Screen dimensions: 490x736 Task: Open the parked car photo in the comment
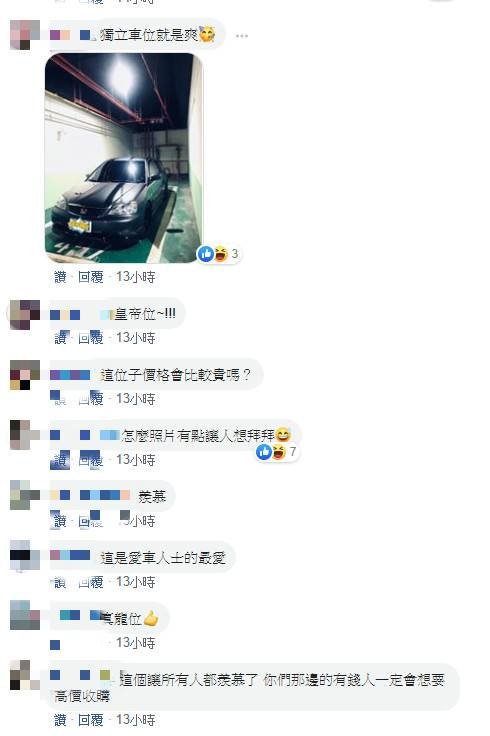pos(124,158)
